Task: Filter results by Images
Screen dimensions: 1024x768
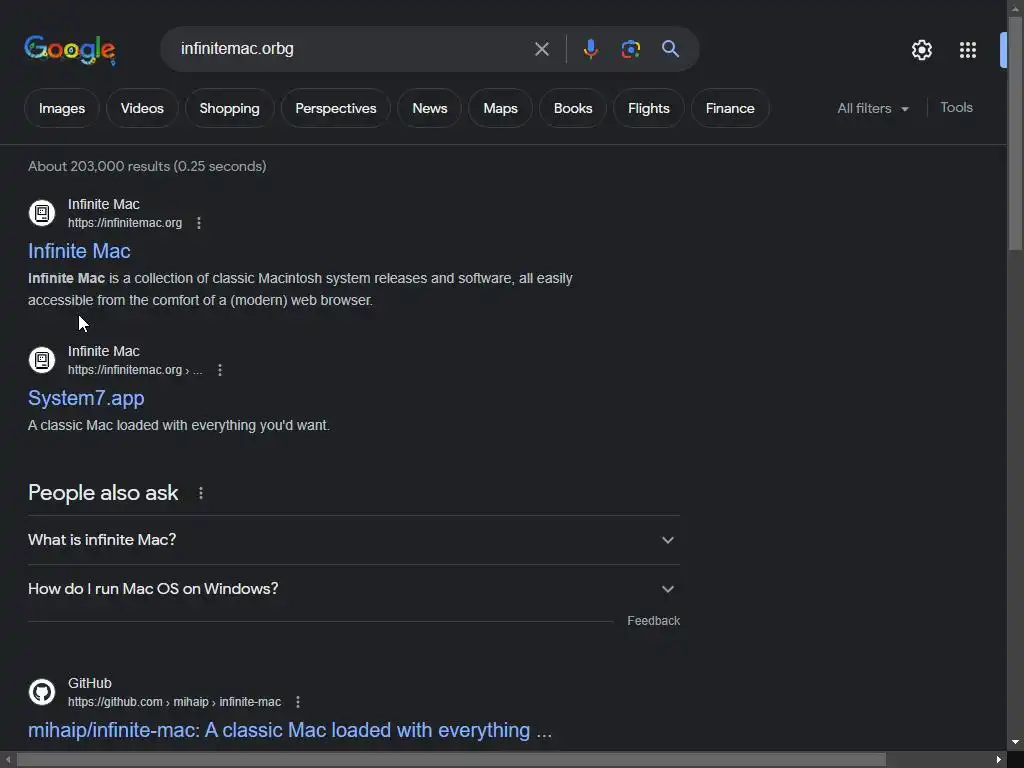Action: 62,108
